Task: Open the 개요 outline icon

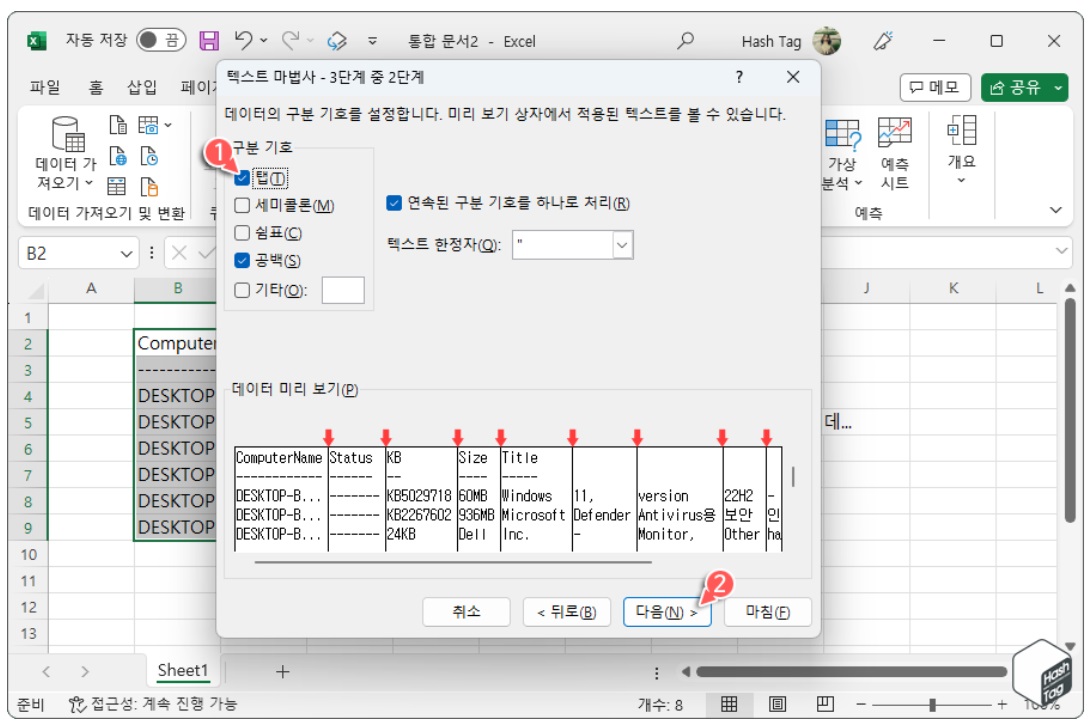Action: point(961,130)
